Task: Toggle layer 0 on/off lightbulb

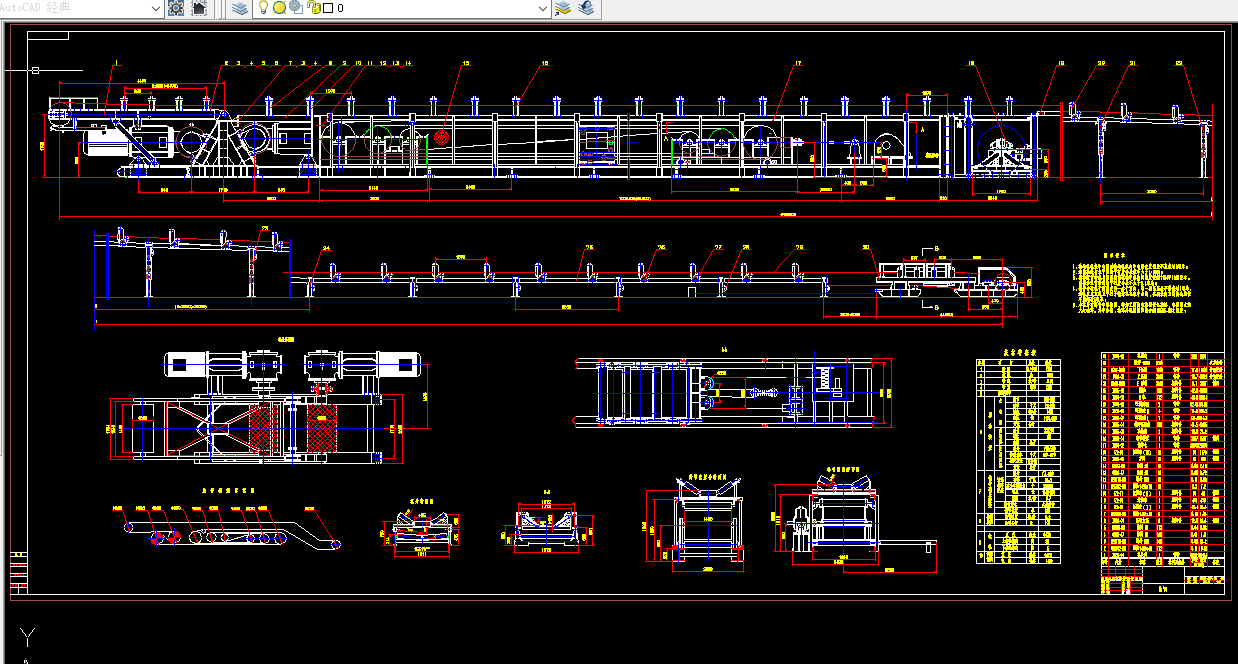Action: [264, 8]
